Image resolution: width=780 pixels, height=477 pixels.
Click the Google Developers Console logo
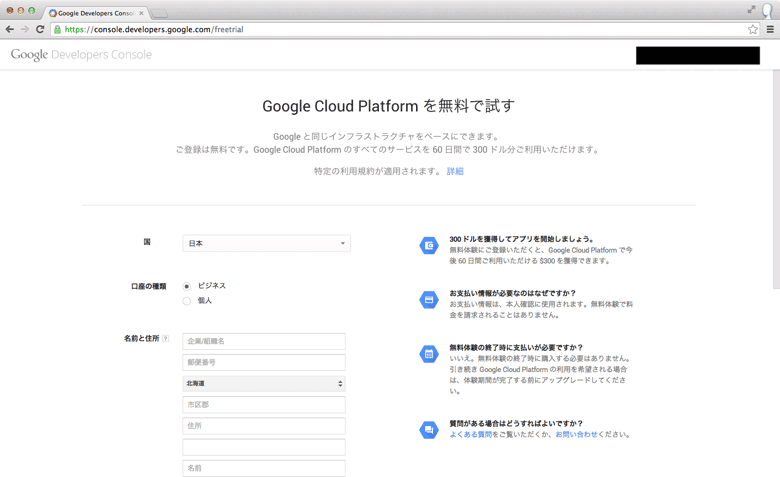[81, 54]
